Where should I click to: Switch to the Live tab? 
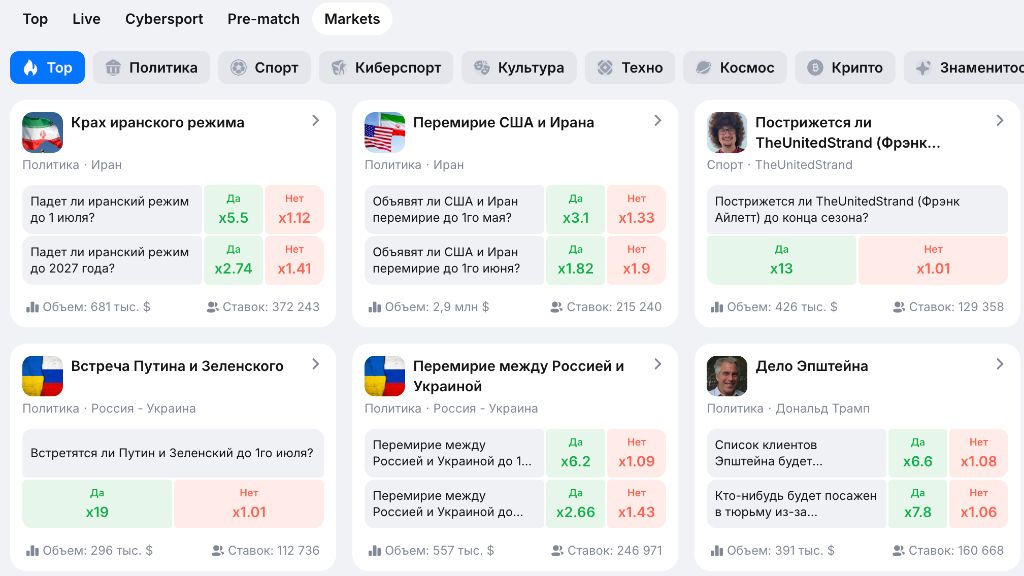point(86,19)
